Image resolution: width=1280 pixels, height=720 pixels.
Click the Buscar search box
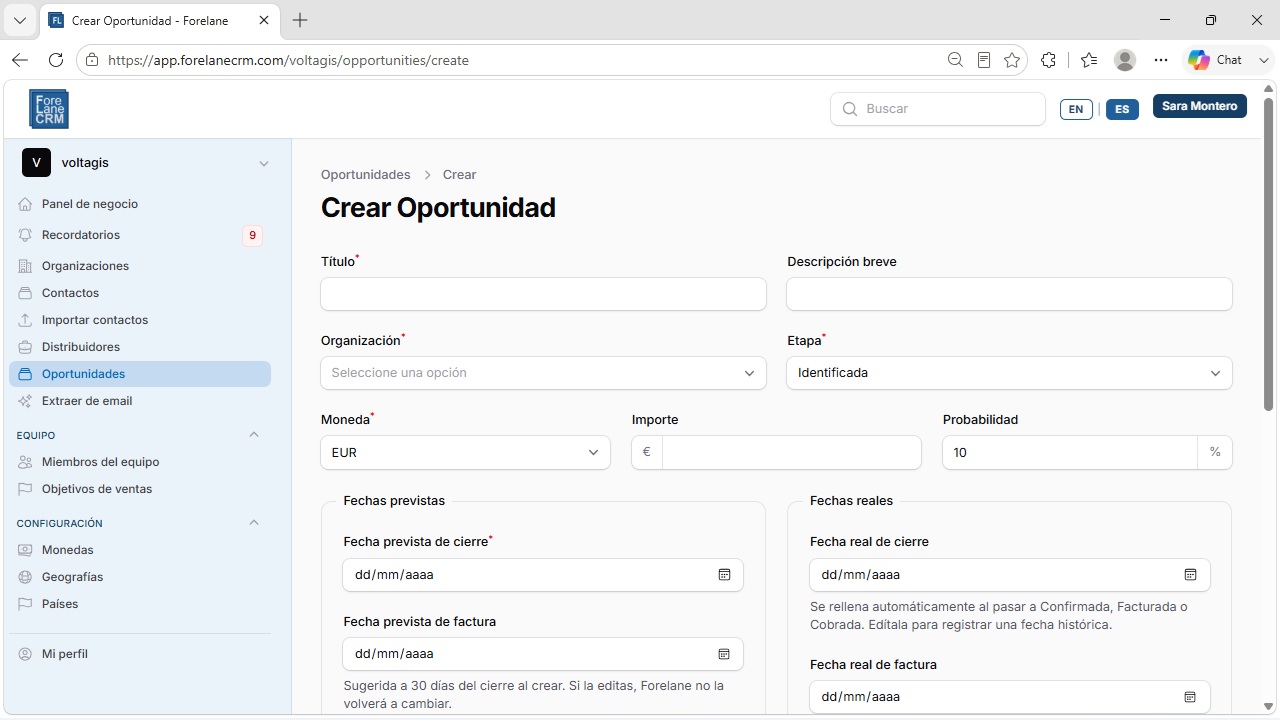coord(938,109)
